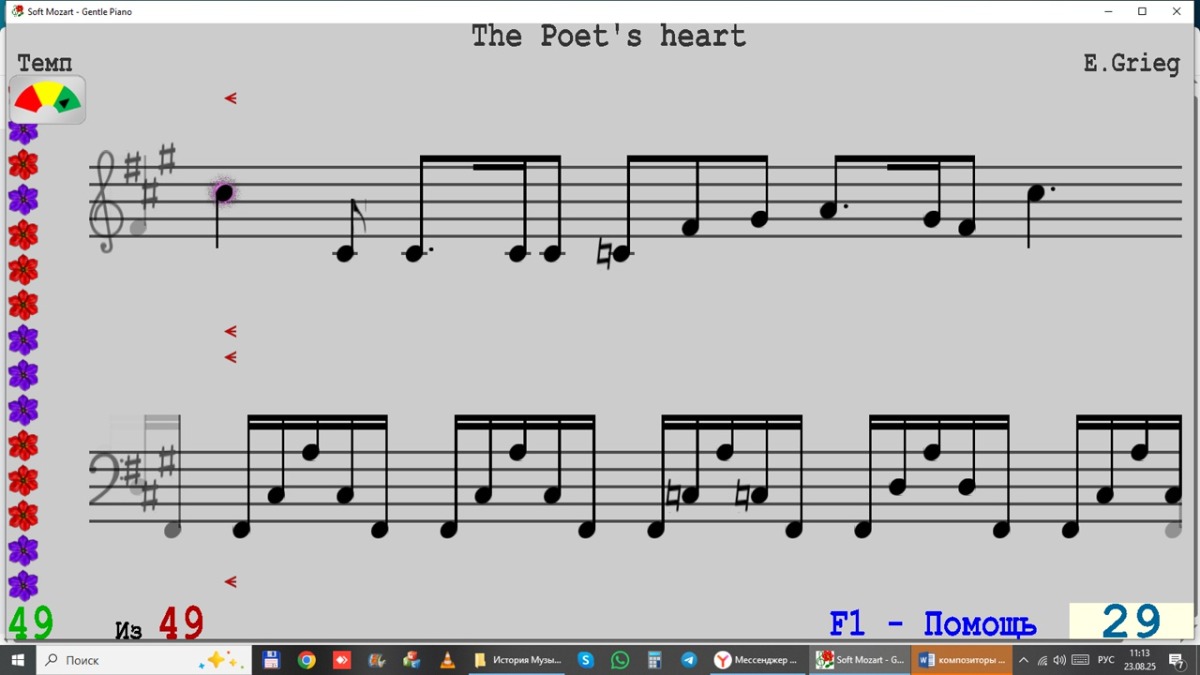1200x675 pixels.
Task: Click the bass clef symbol
Action: 106,480
